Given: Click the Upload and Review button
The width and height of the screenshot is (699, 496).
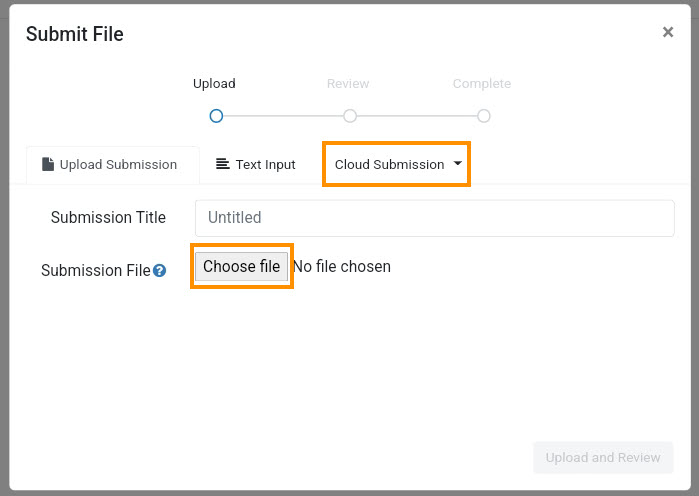Looking at the screenshot, I should 603,457.
